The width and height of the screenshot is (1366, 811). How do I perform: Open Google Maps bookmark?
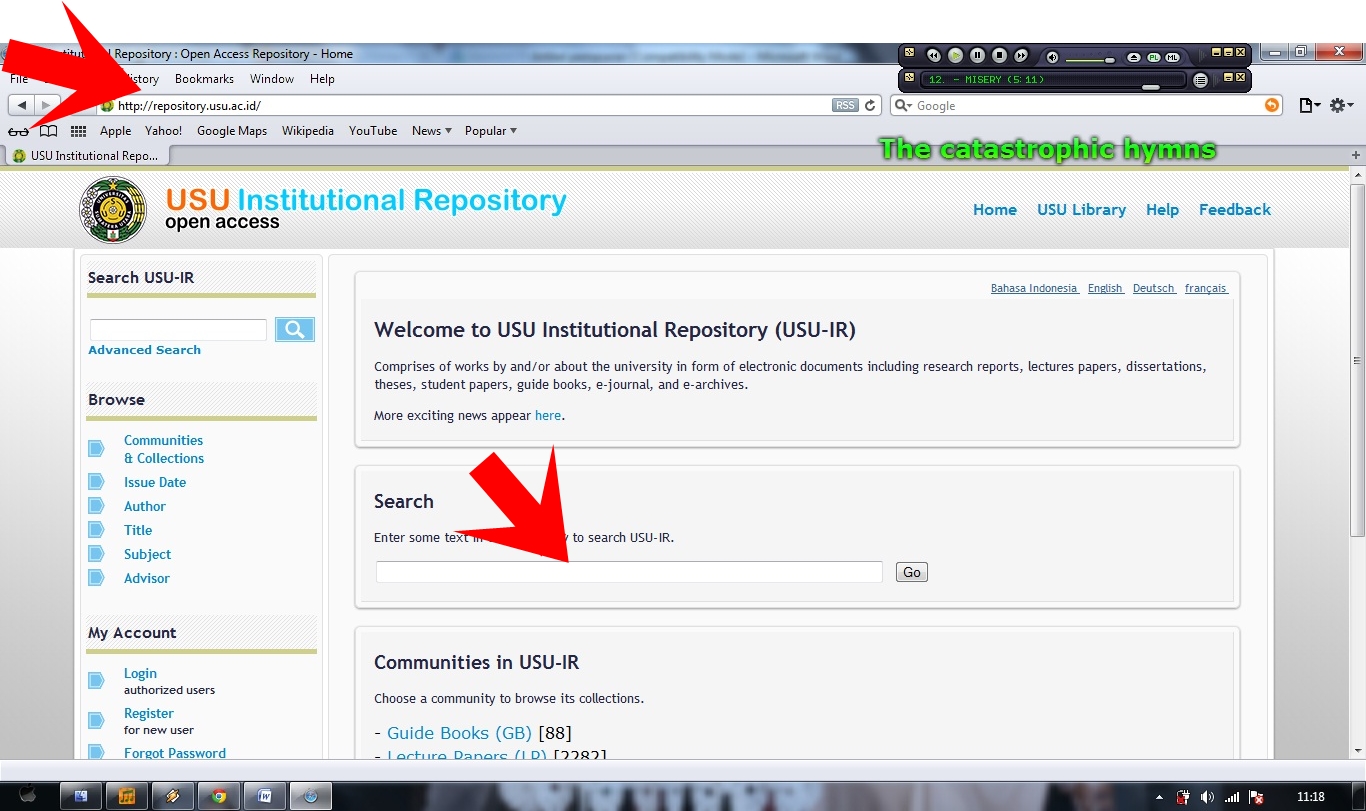click(x=232, y=131)
